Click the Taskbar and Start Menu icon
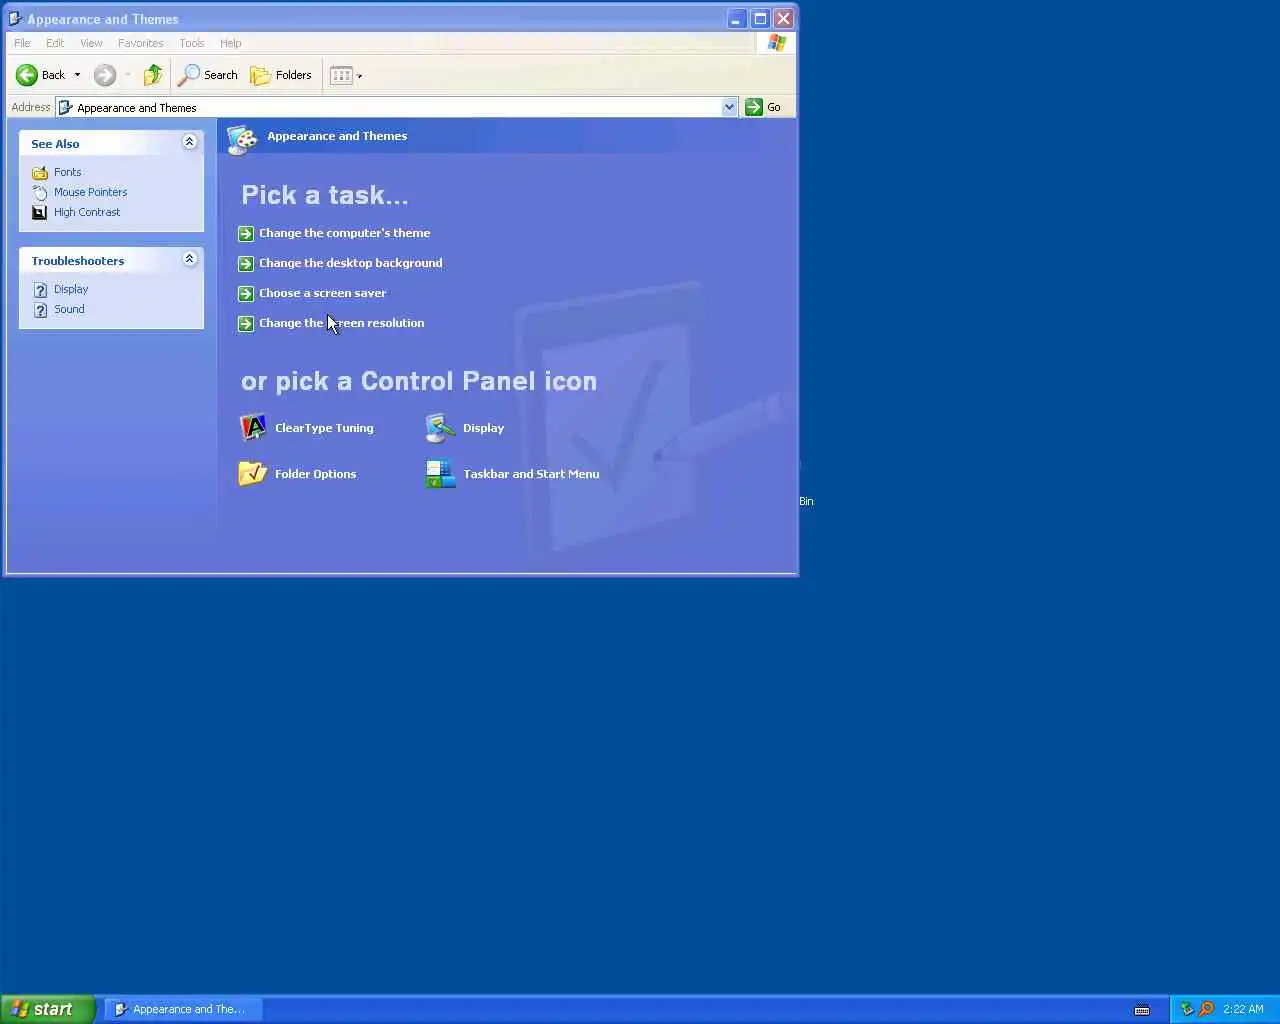Screen dimensions: 1280x1024 [440, 474]
